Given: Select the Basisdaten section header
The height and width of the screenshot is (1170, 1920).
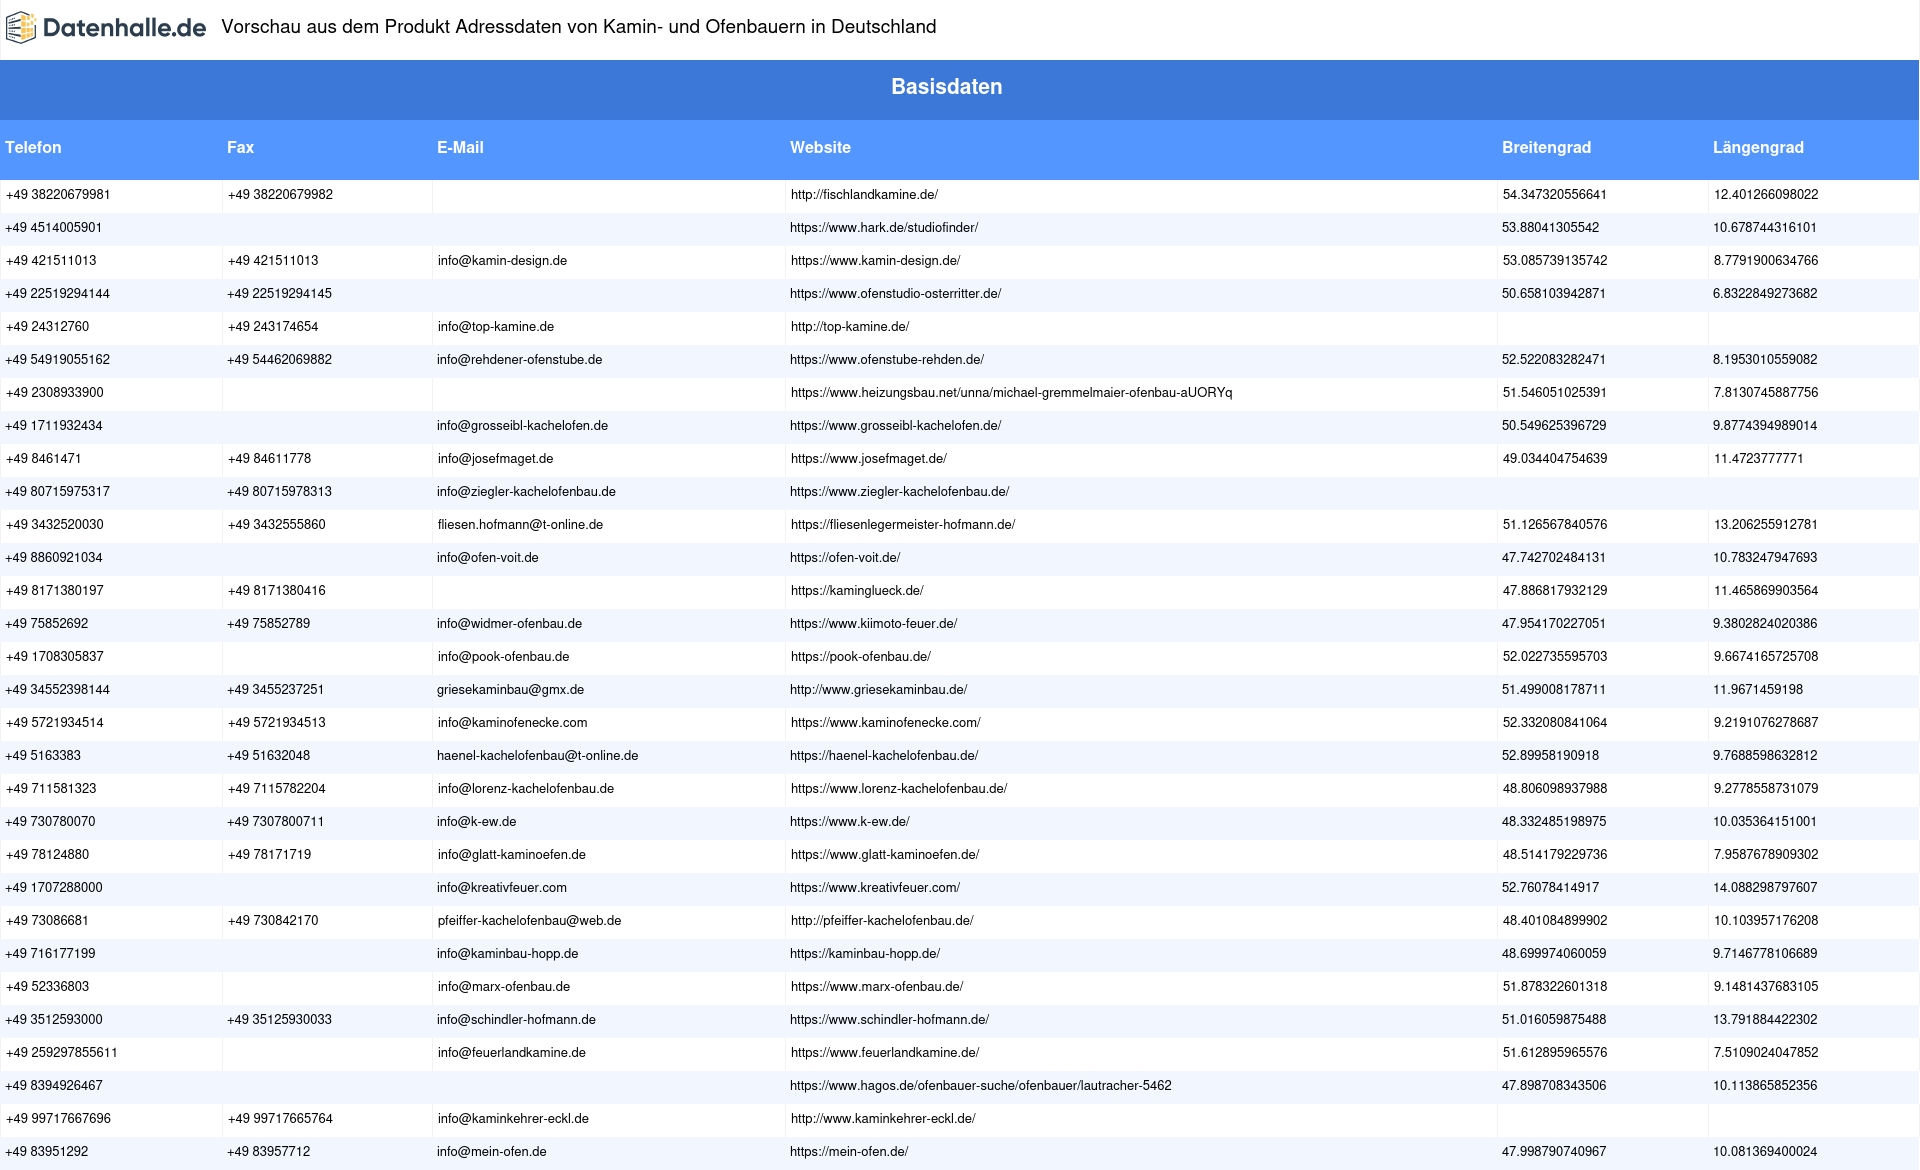Looking at the screenshot, I should click(947, 87).
